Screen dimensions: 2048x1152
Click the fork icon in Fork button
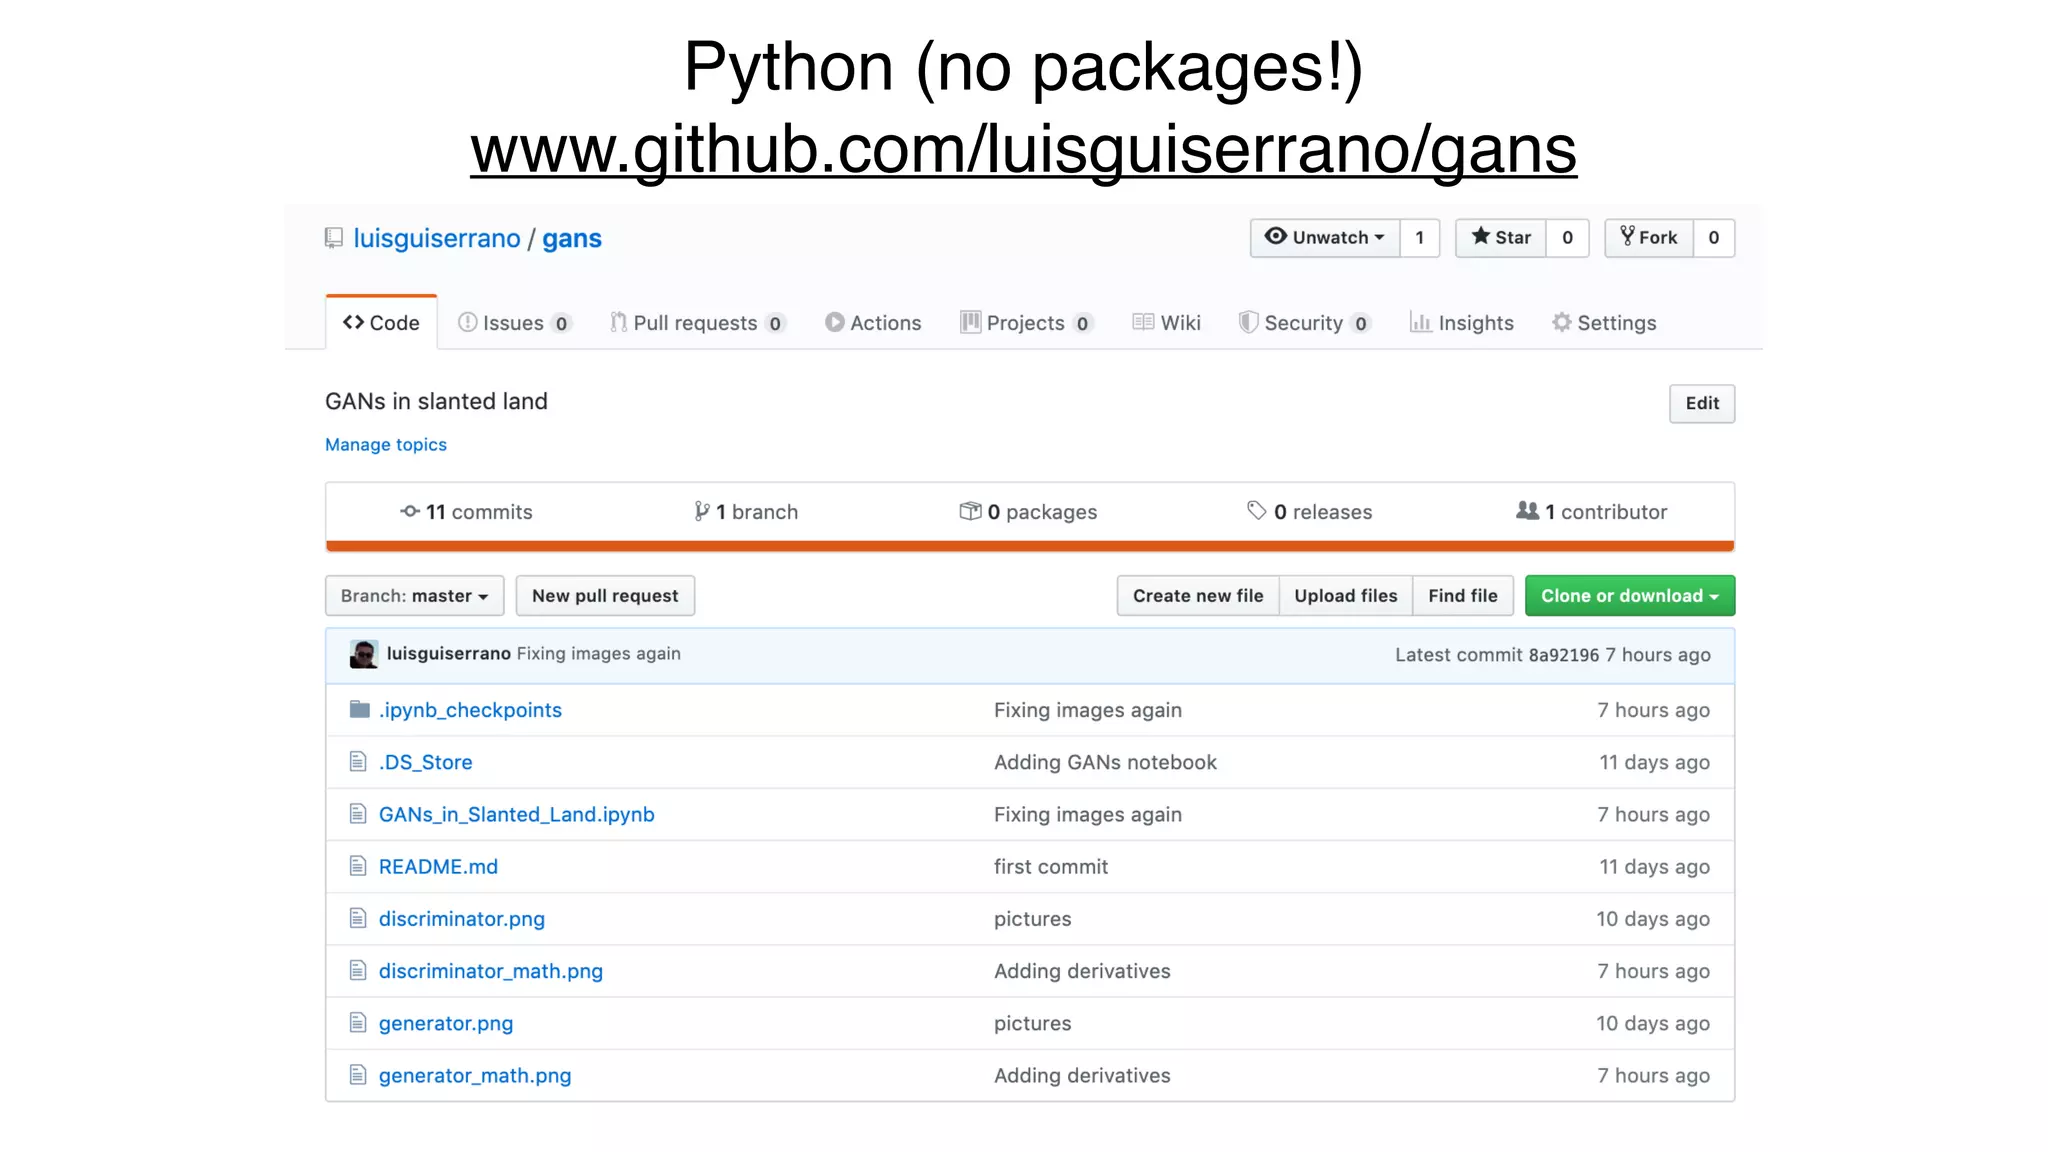[x=1627, y=236]
